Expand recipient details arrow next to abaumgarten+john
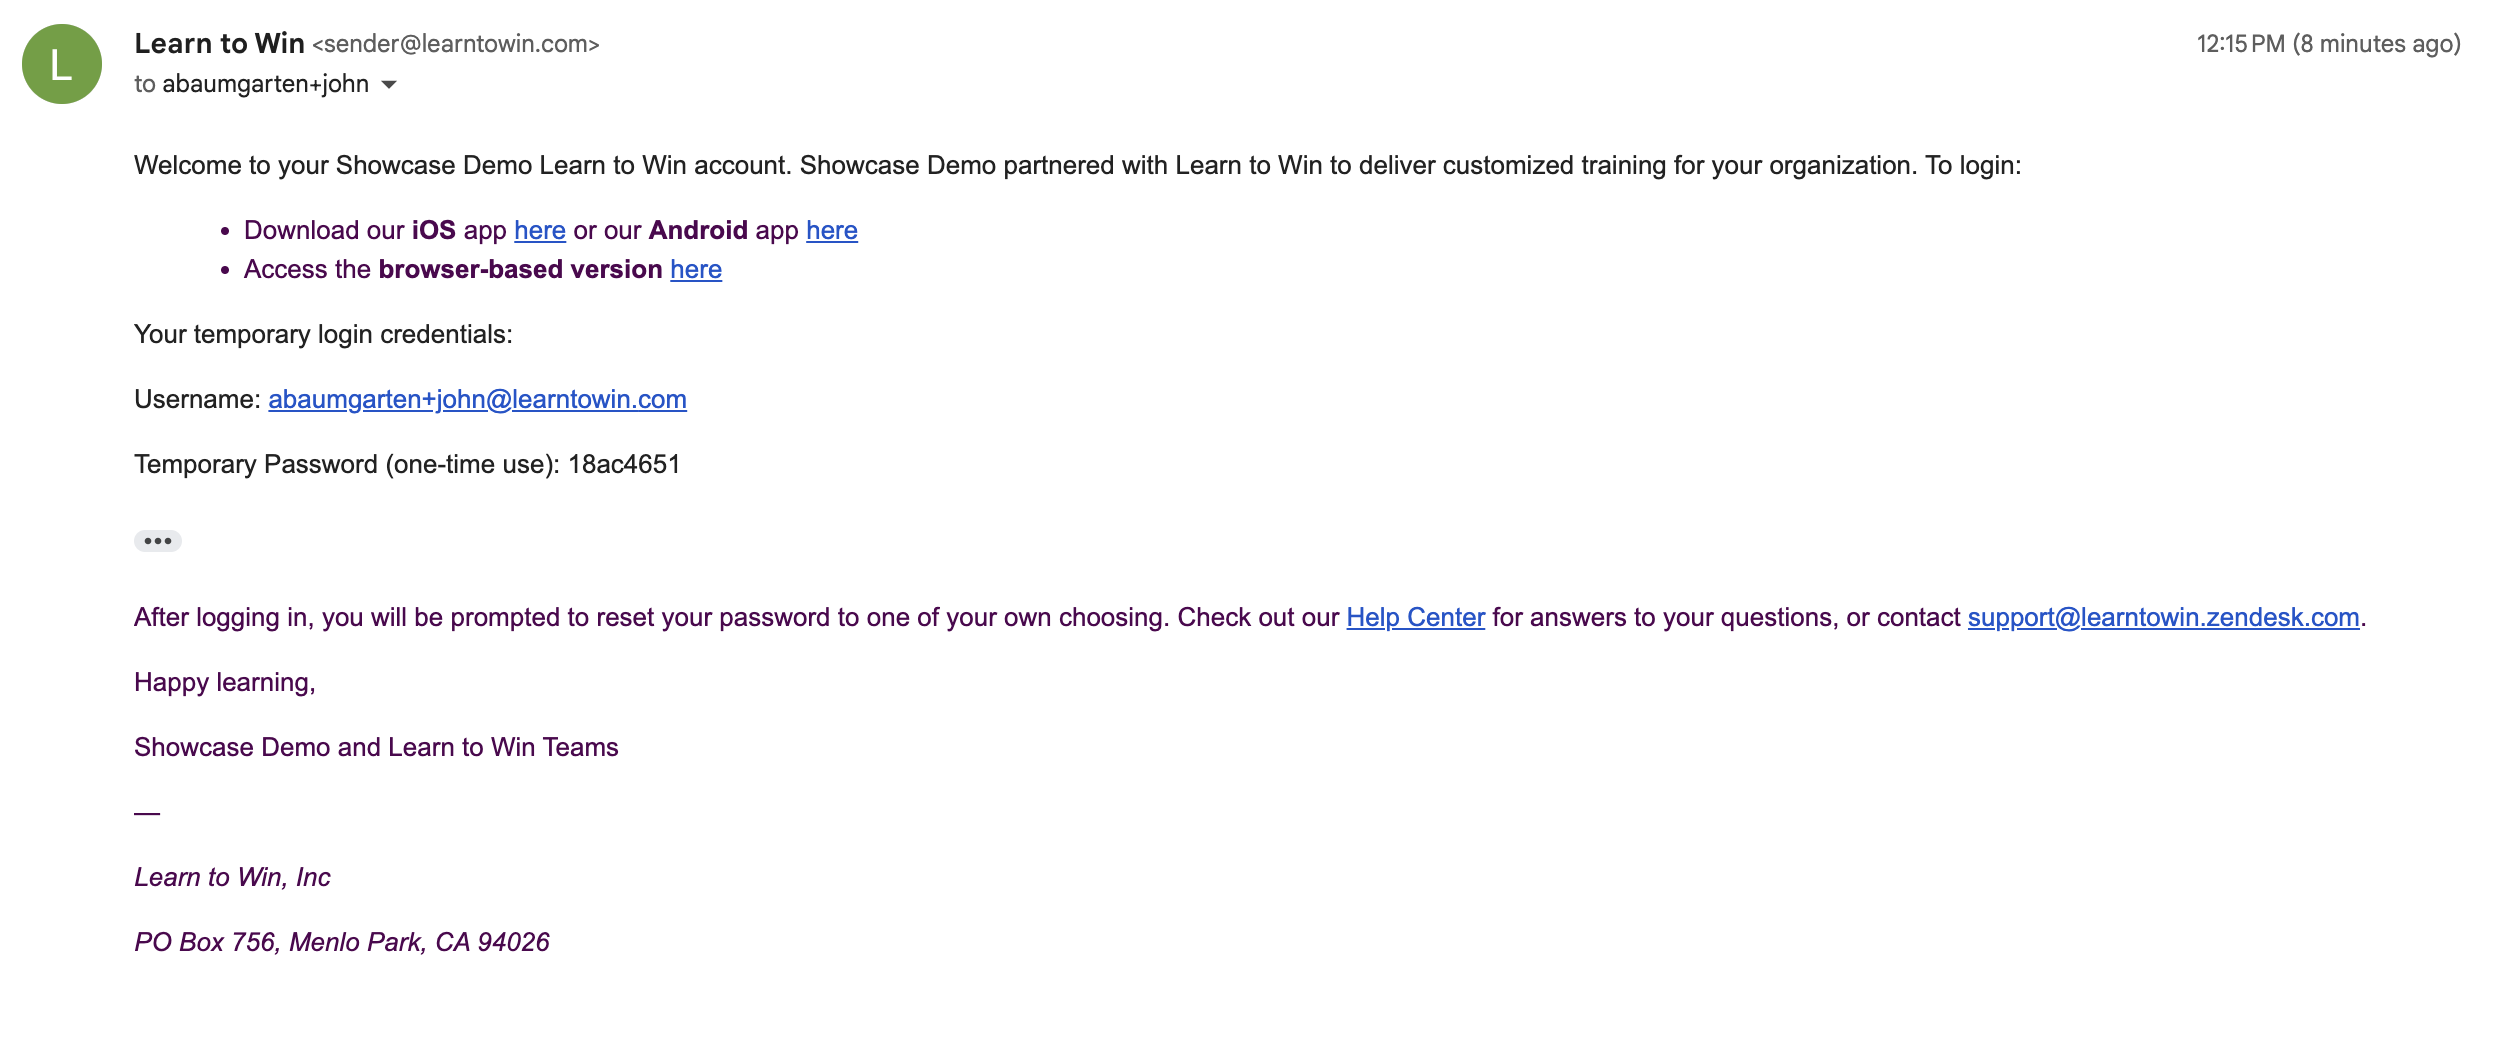 (390, 85)
